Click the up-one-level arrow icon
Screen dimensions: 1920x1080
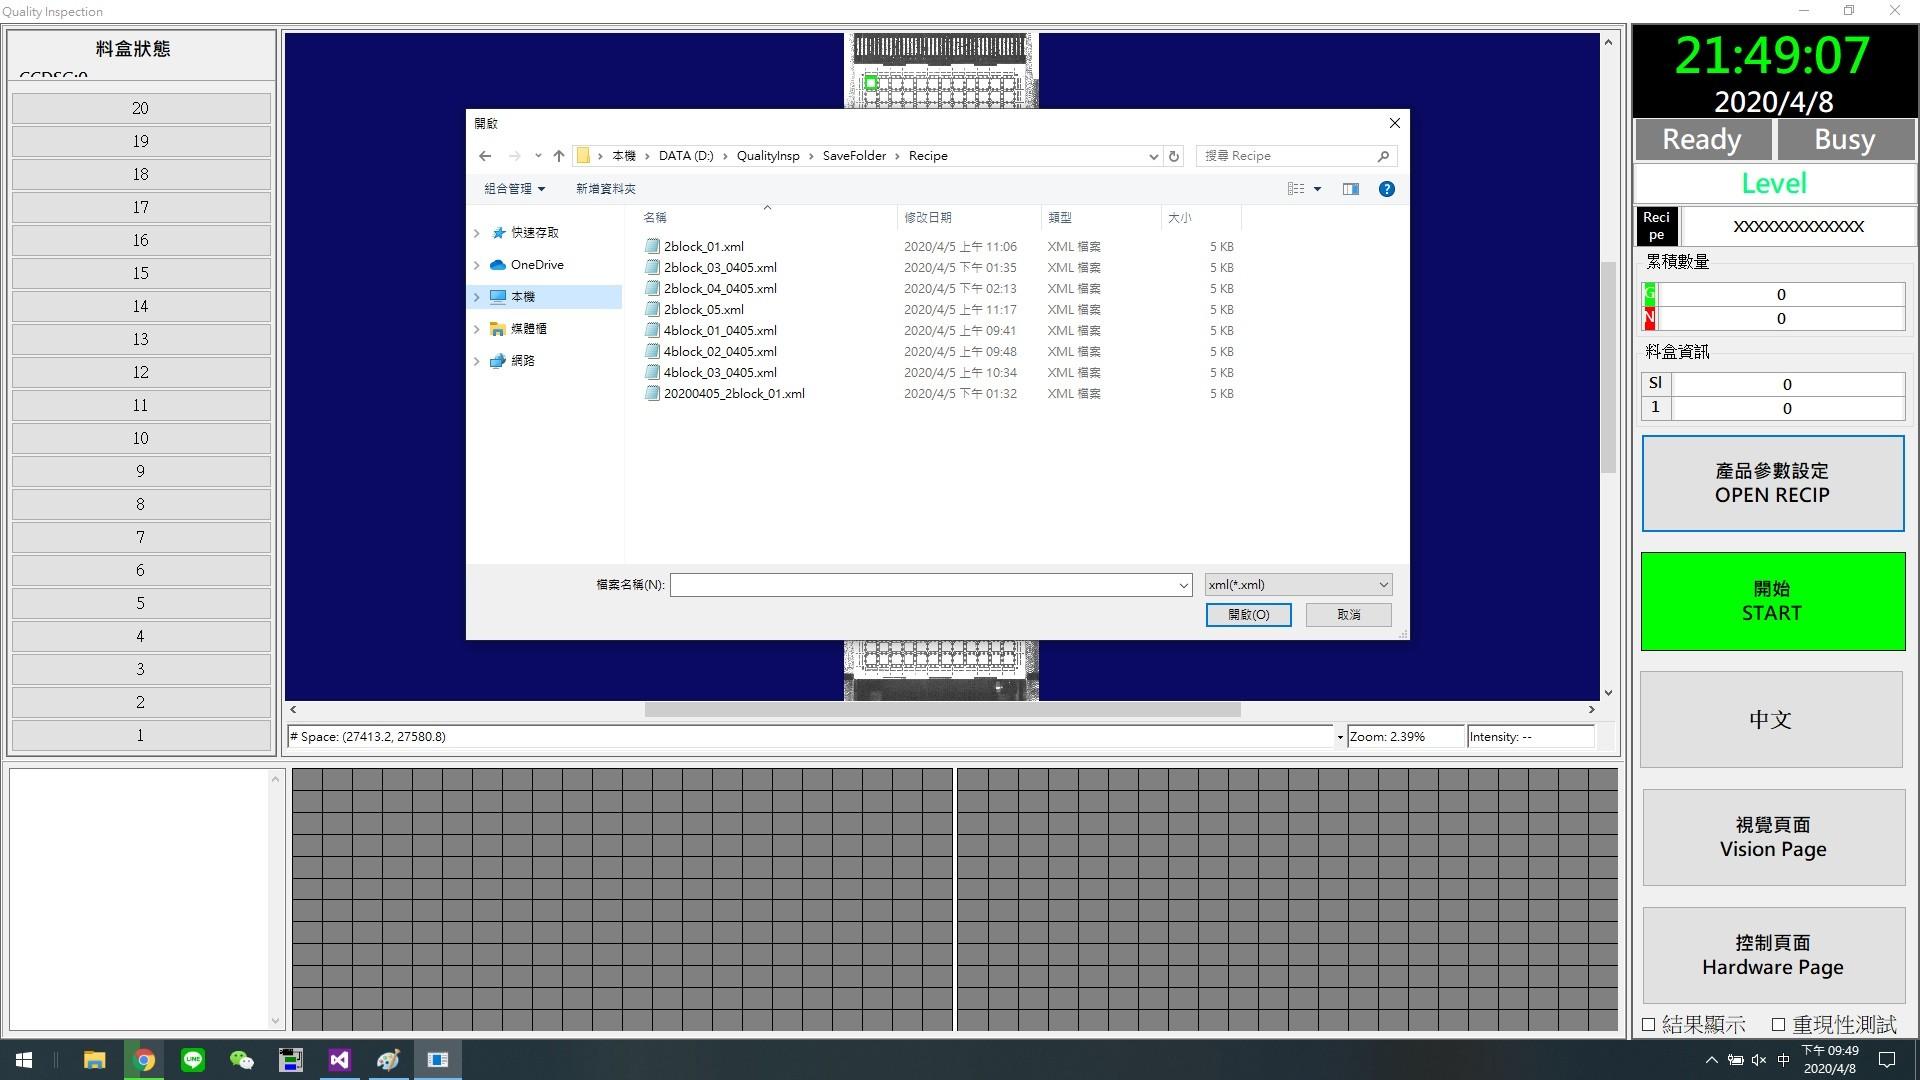tap(559, 156)
